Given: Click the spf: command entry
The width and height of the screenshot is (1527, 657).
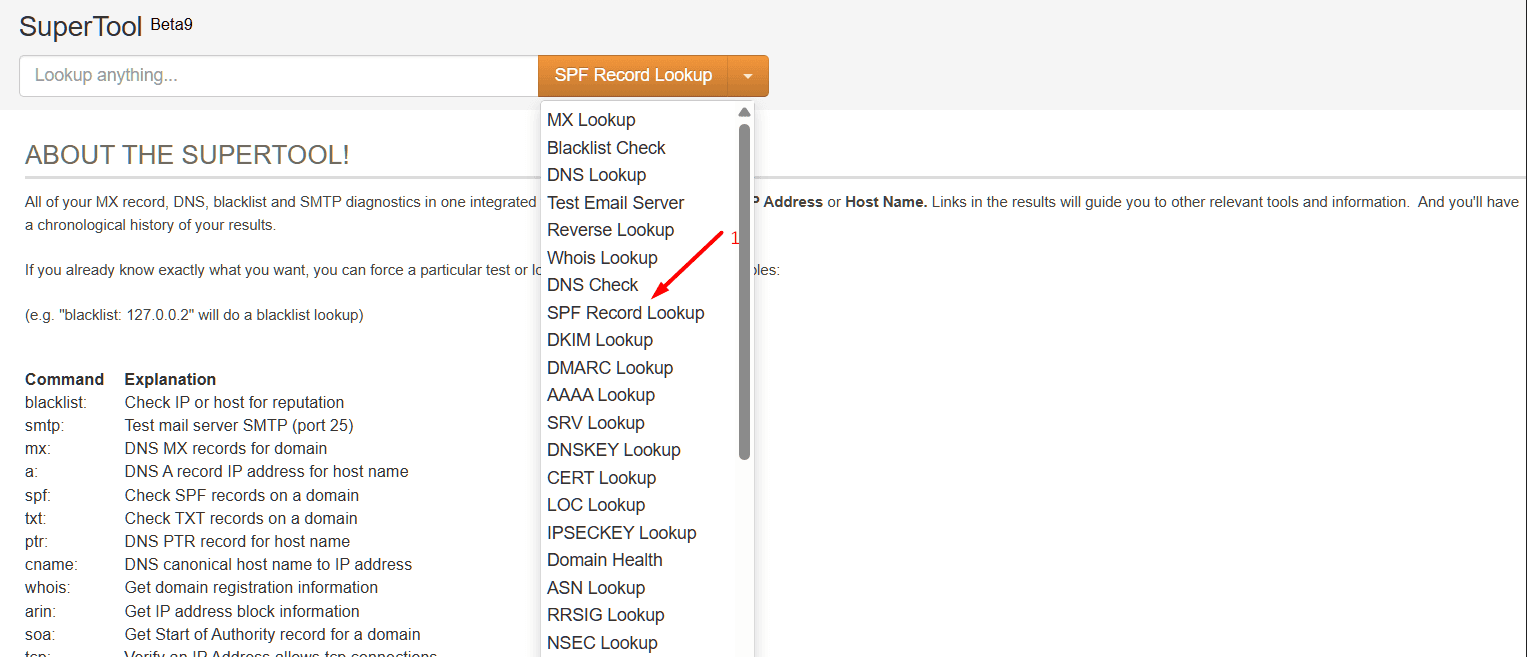Looking at the screenshot, I should pyautogui.click(x=38, y=496).
